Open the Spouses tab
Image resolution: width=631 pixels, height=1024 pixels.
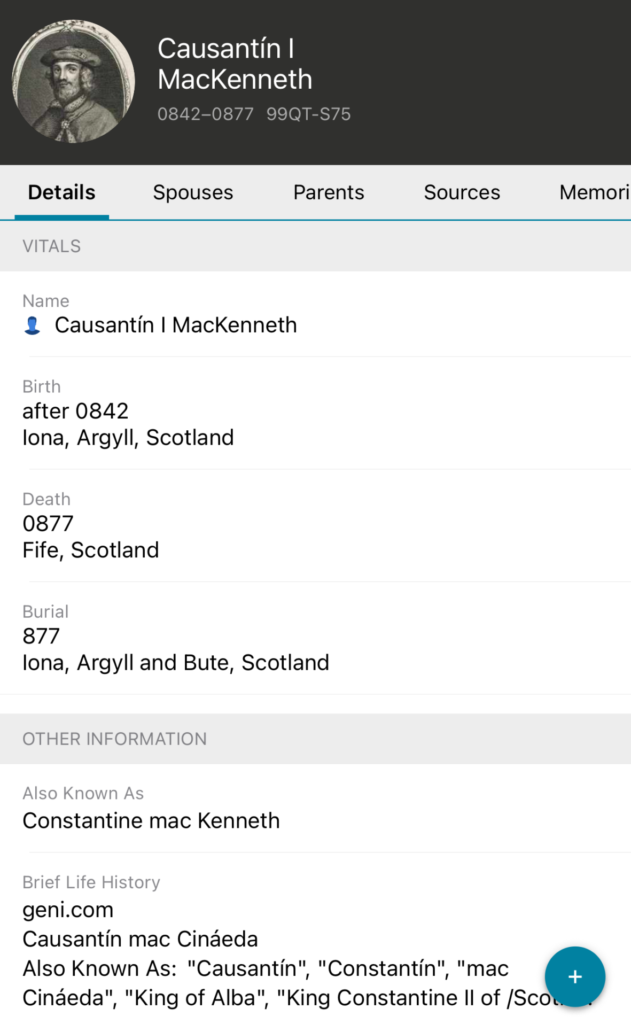(193, 193)
